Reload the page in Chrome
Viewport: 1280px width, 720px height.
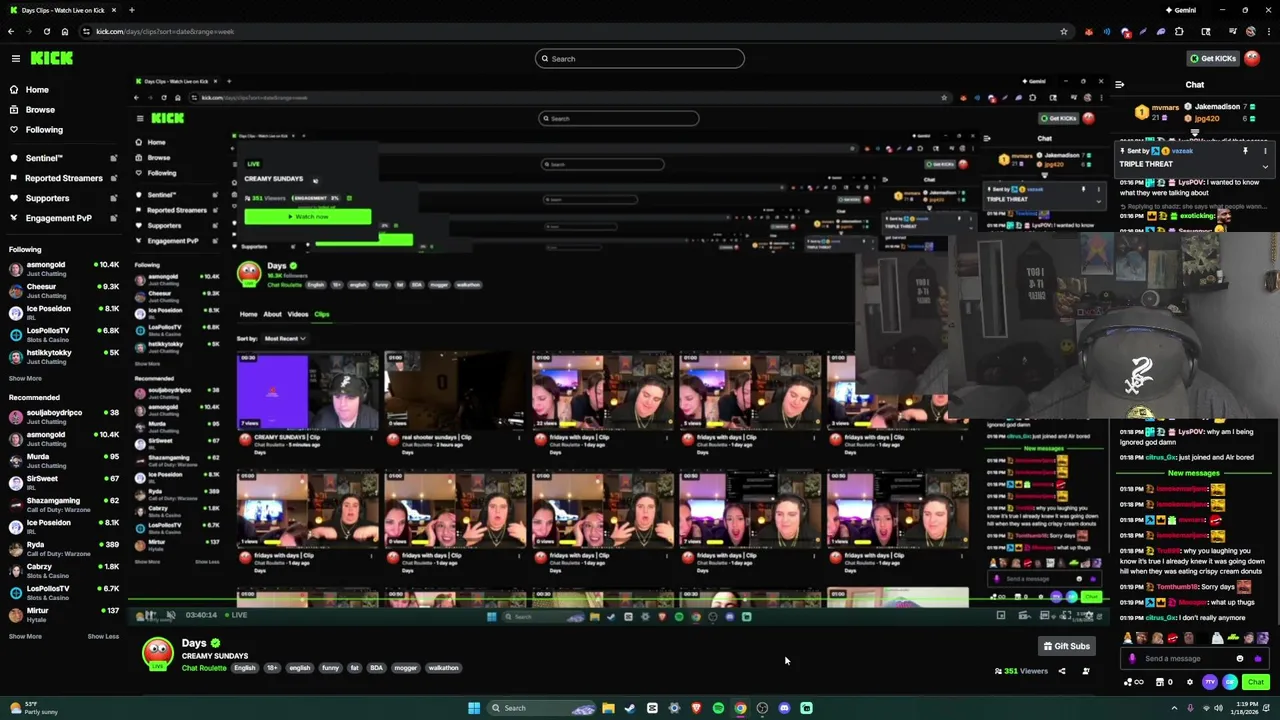point(46,31)
